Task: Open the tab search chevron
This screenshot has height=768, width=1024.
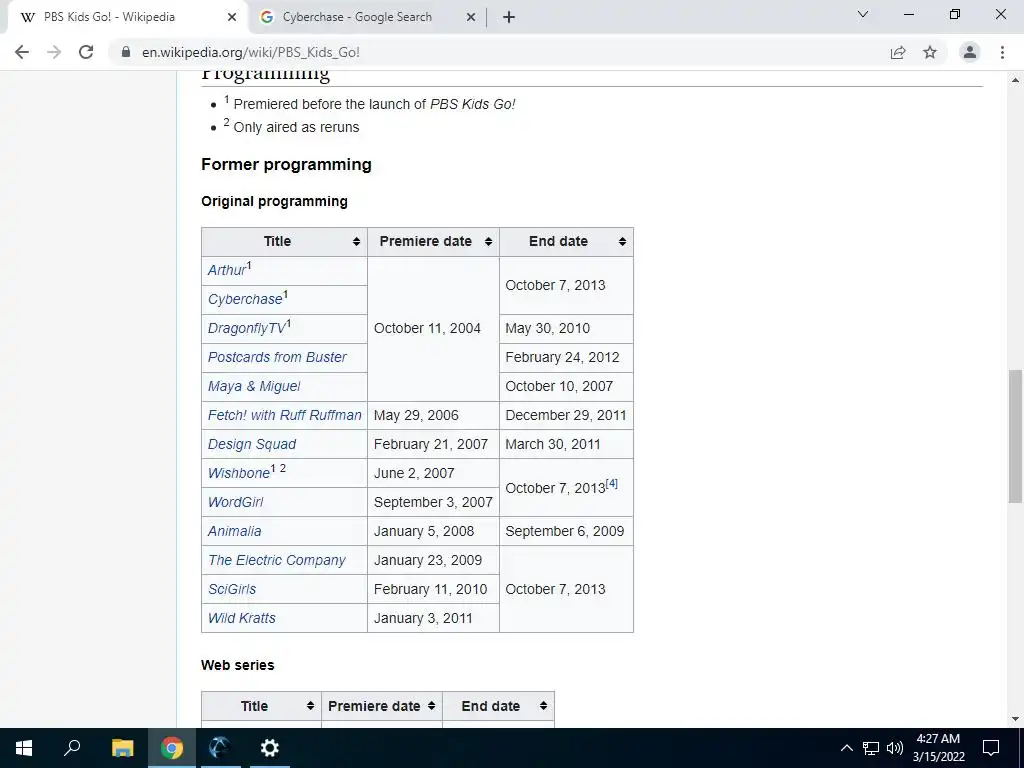Action: pyautogui.click(x=863, y=14)
